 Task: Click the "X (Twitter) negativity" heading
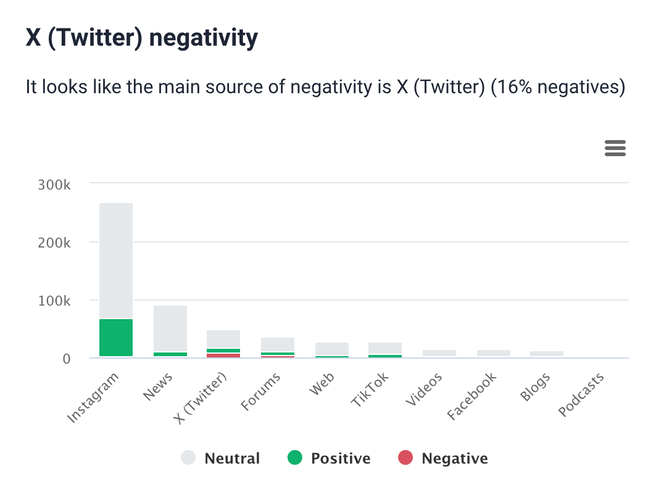click(141, 38)
